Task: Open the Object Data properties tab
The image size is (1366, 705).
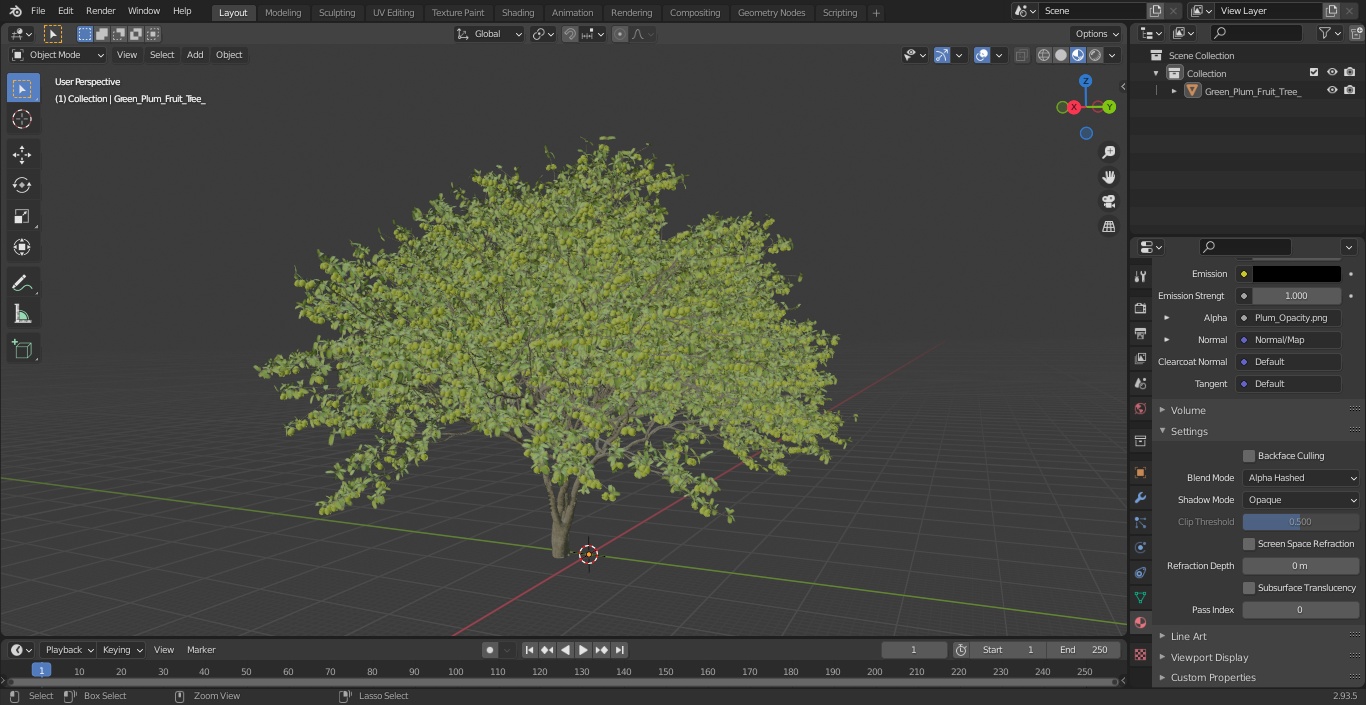Action: pyautogui.click(x=1140, y=597)
